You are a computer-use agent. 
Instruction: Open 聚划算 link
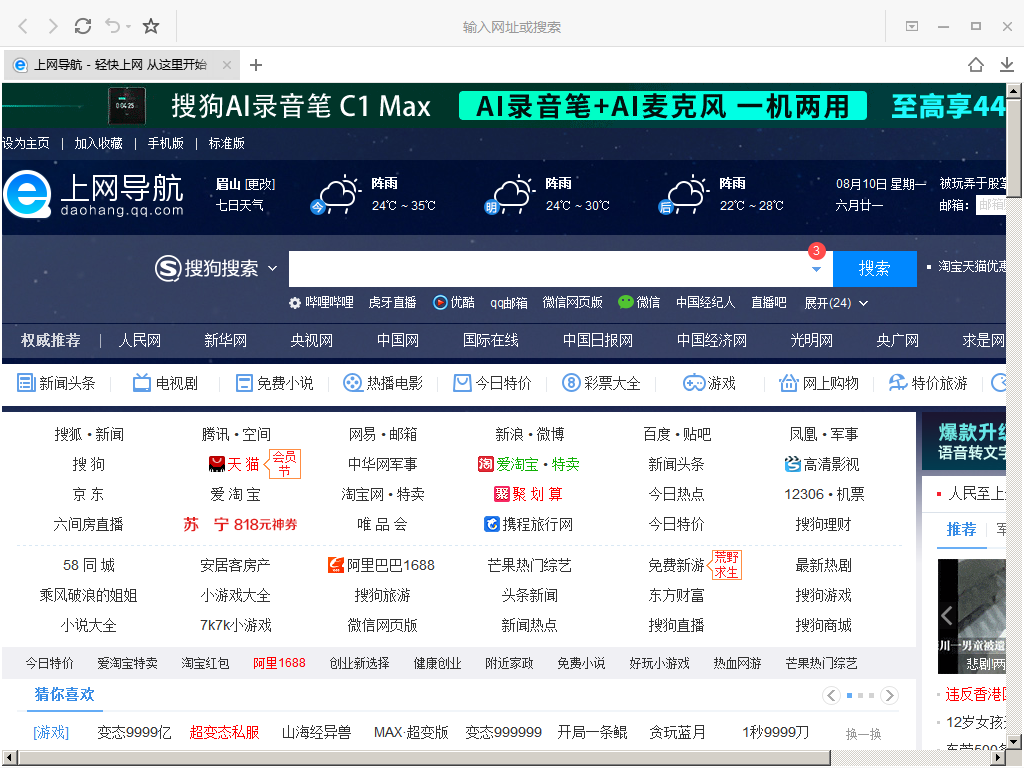coord(528,494)
